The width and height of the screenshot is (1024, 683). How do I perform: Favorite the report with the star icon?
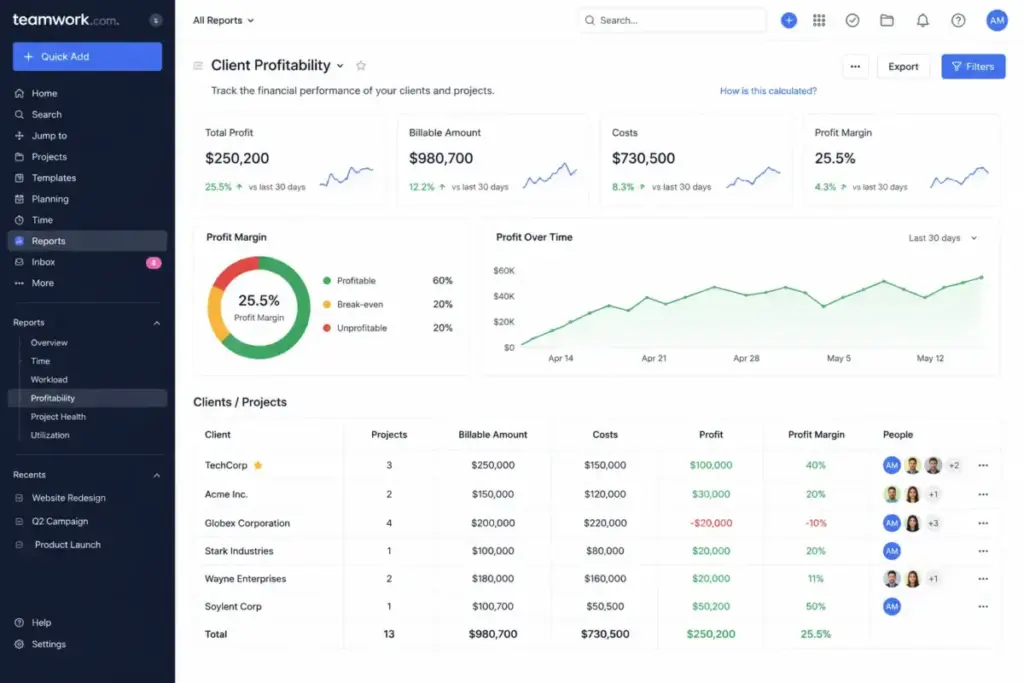[x=361, y=65]
